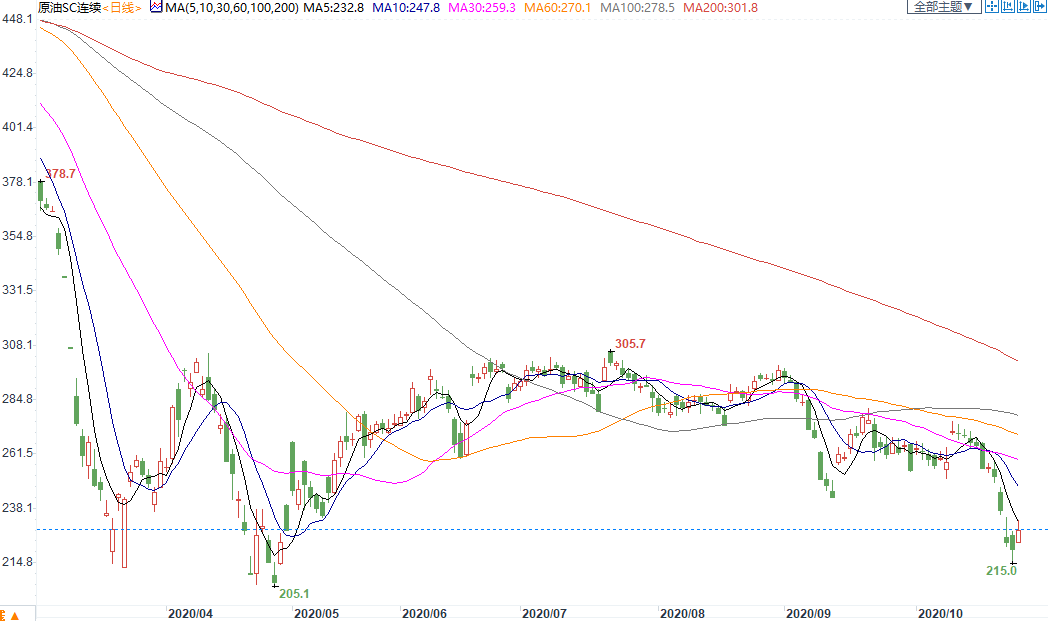Click the 原油SC连续 contract title
1048x621 pixels.
tap(70, 8)
